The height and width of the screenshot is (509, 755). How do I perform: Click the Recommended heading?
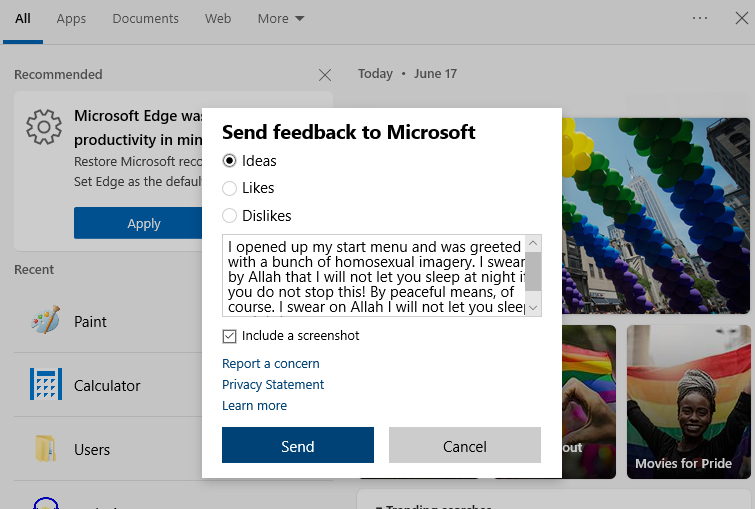click(x=58, y=75)
